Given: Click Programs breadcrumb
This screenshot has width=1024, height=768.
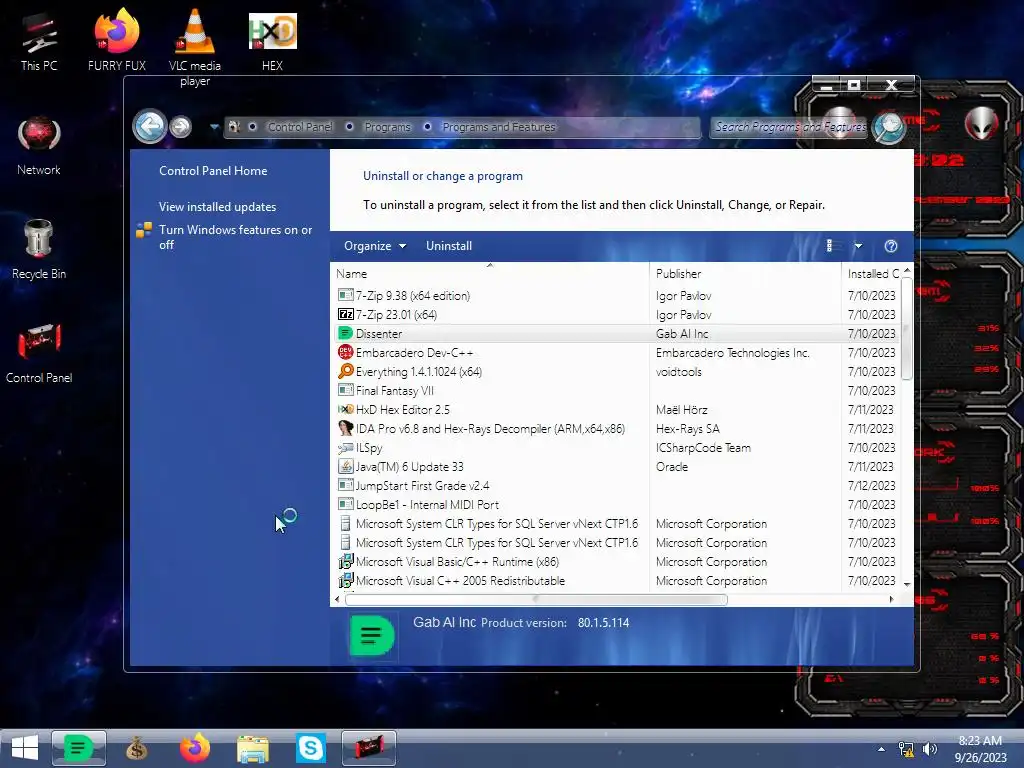Looking at the screenshot, I should pyautogui.click(x=387, y=127).
